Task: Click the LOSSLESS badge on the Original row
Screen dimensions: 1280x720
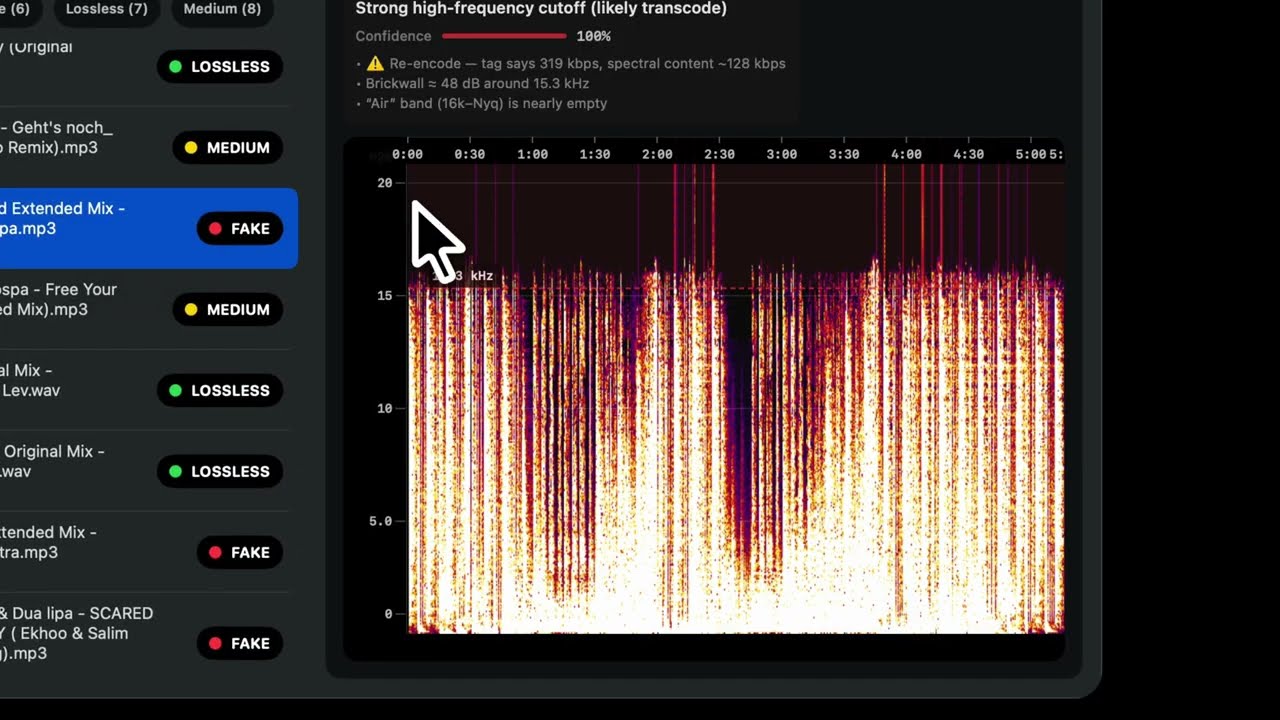Action: coord(220,67)
